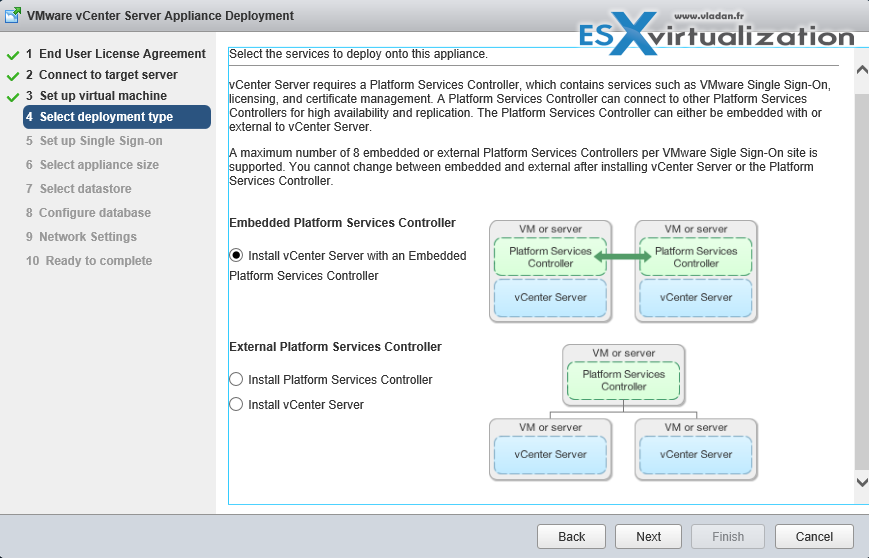Select Install vCenter Server with Embedded PSC
Screen dimensions: 869x558
(x=236, y=255)
